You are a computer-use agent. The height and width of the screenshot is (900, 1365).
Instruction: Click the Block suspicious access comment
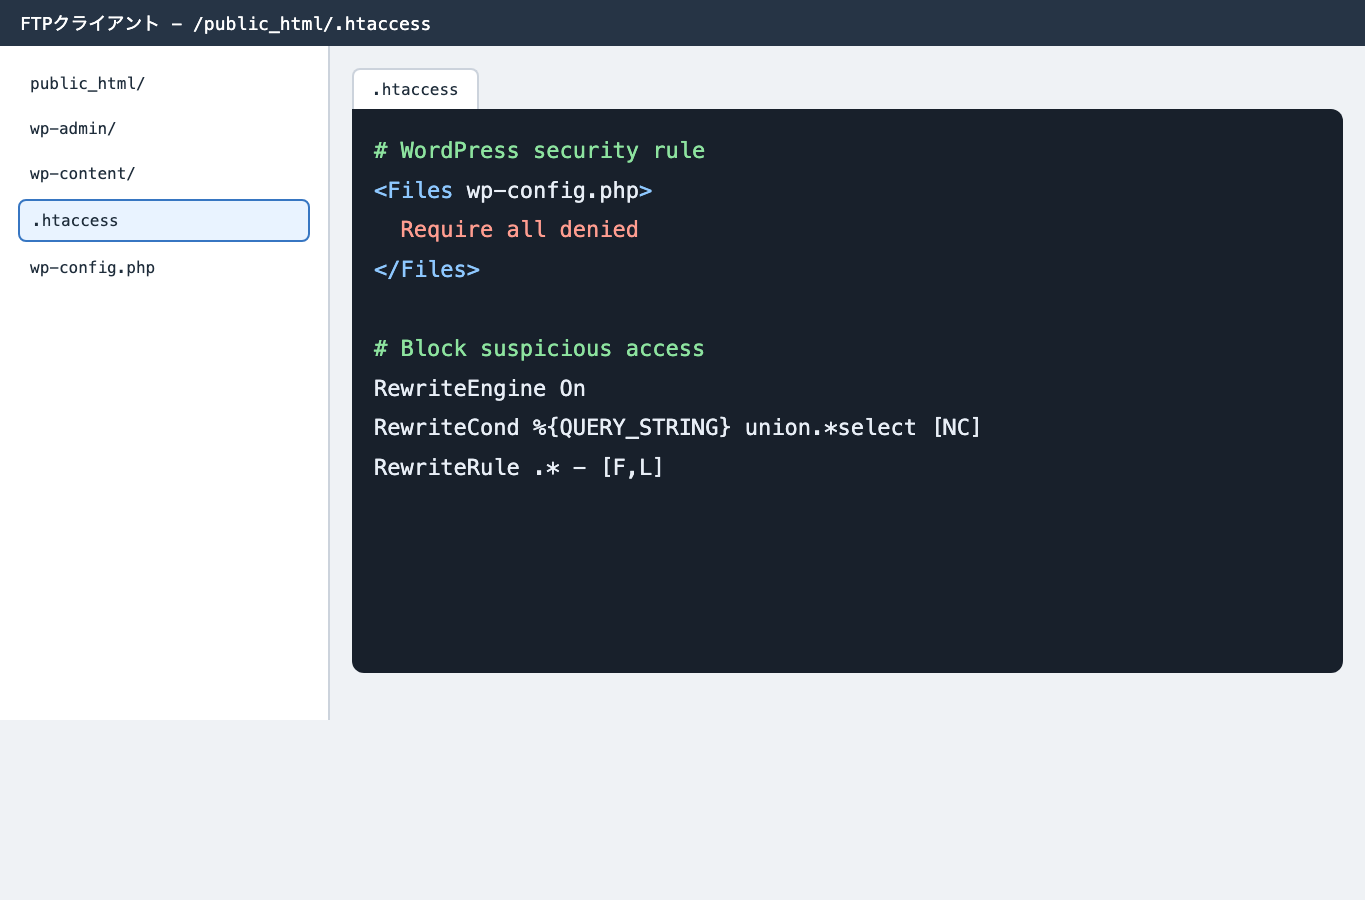tap(539, 348)
